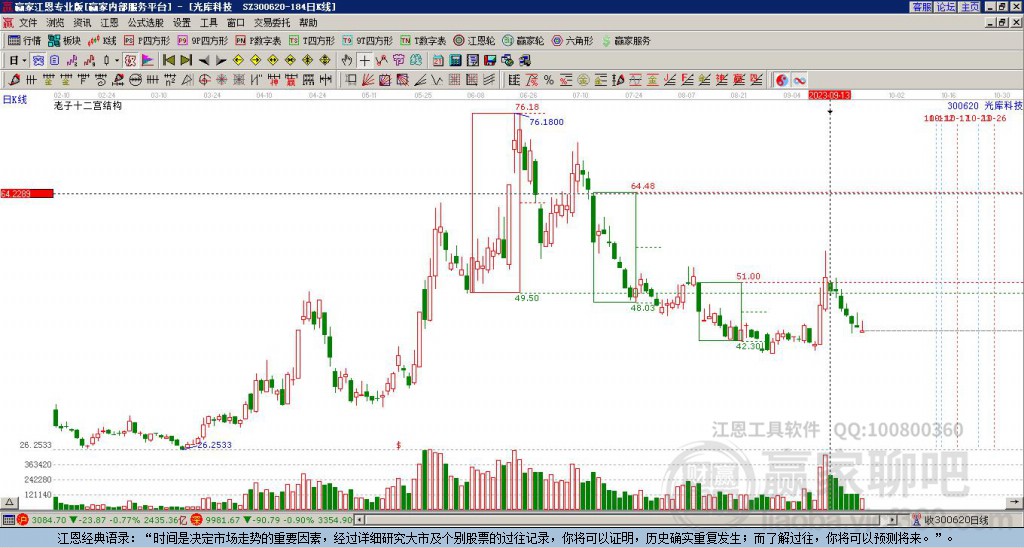Toggle the yin-yang tai chi button

coord(781,80)
